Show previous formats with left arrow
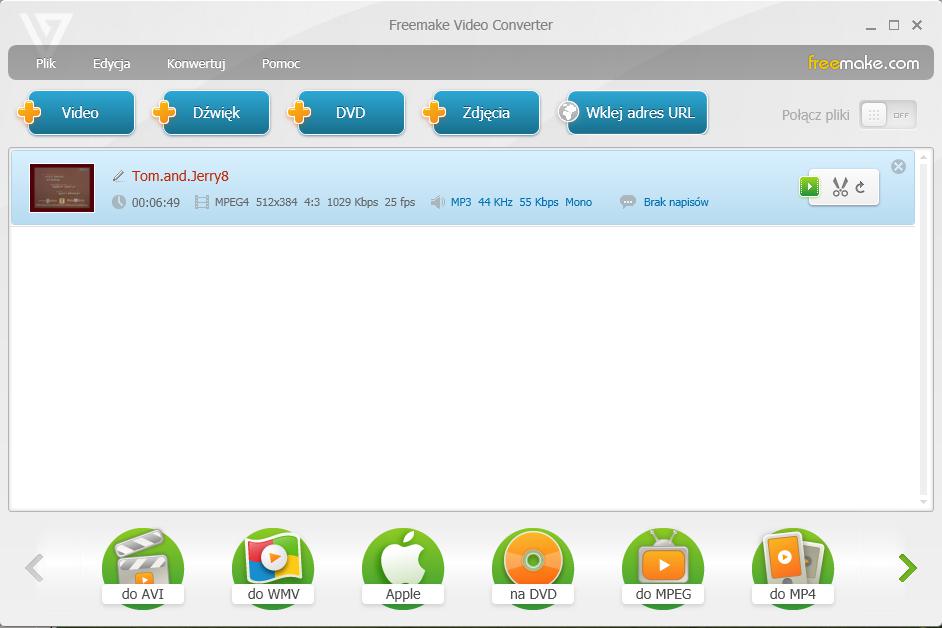Viewport: 942px width, 628px height. click(x=34, y=568)
